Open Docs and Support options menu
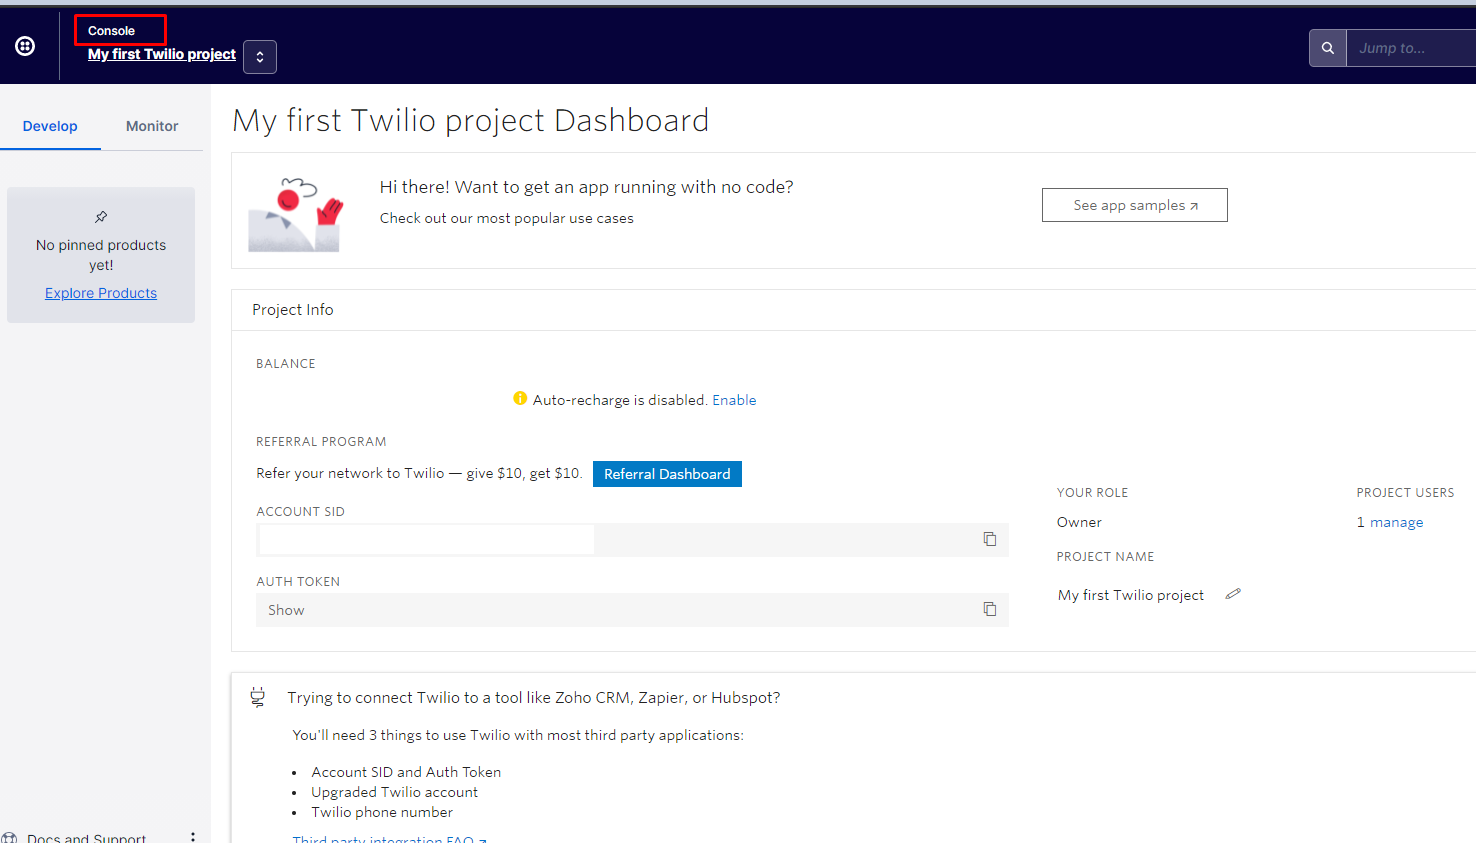 click(193, 838)
